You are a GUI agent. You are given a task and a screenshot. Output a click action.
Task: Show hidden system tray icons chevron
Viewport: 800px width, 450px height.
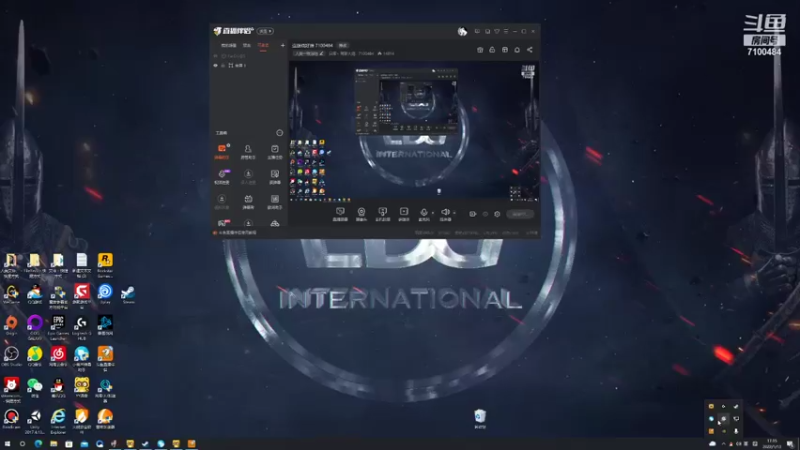[723, 444]
